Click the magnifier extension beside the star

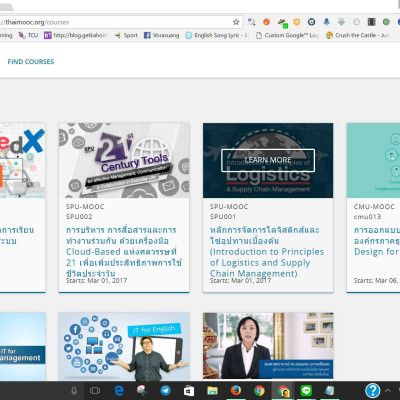(x=252, y=22)
